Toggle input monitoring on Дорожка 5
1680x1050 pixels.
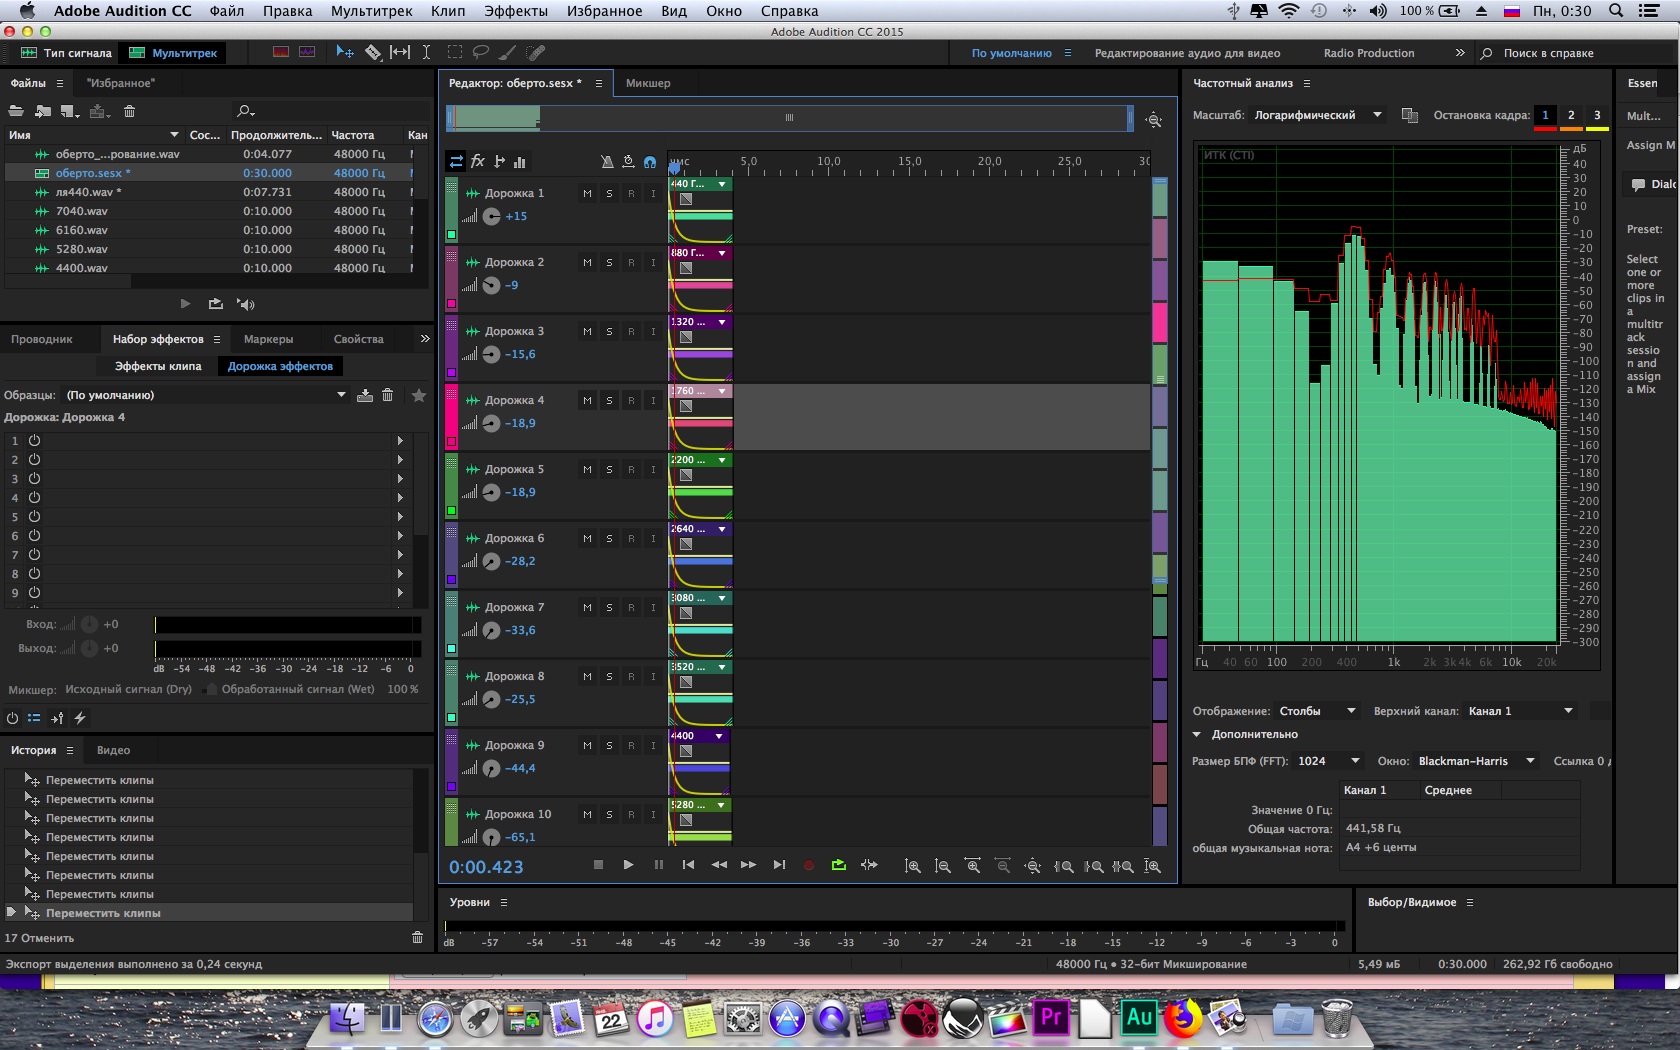click(x=653, y=469)
